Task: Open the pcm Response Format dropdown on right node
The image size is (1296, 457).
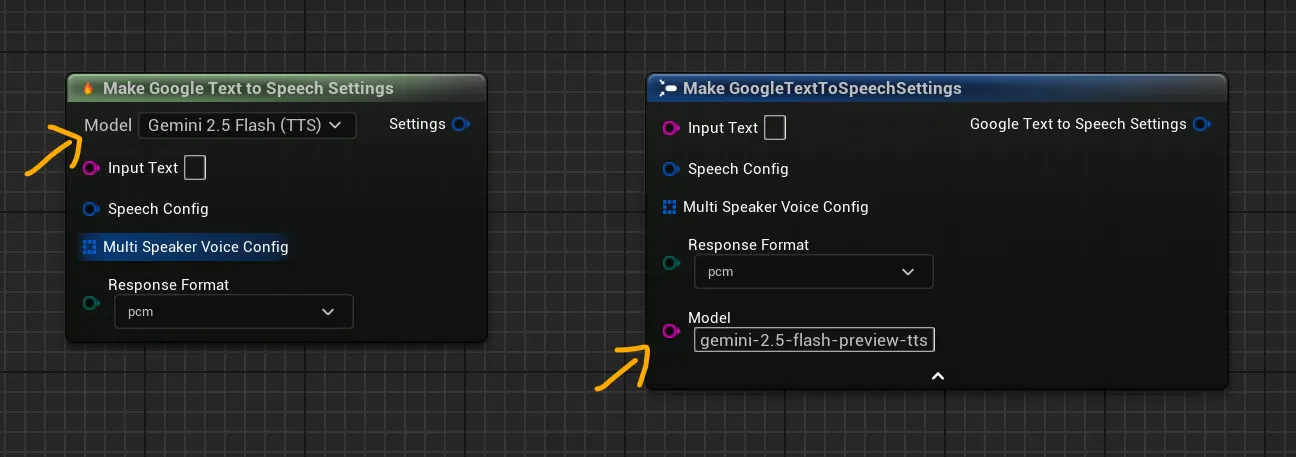Action: click(814, 271)
